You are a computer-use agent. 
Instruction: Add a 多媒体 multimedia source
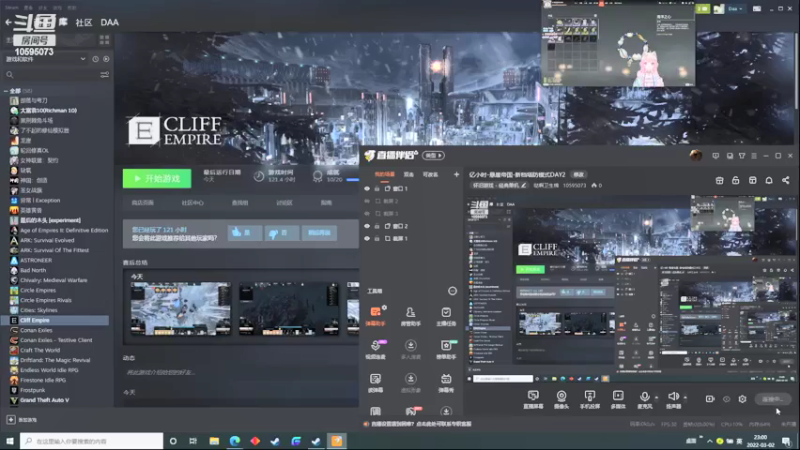click(x=618, y=399)
